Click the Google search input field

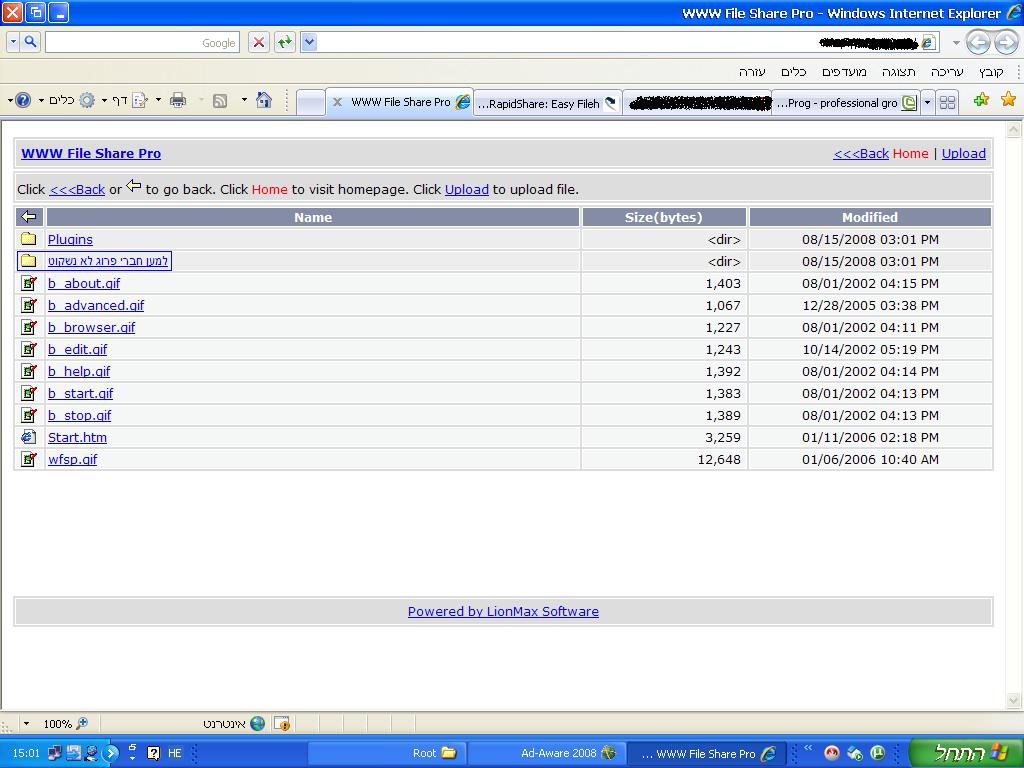(x=142, y=42)
